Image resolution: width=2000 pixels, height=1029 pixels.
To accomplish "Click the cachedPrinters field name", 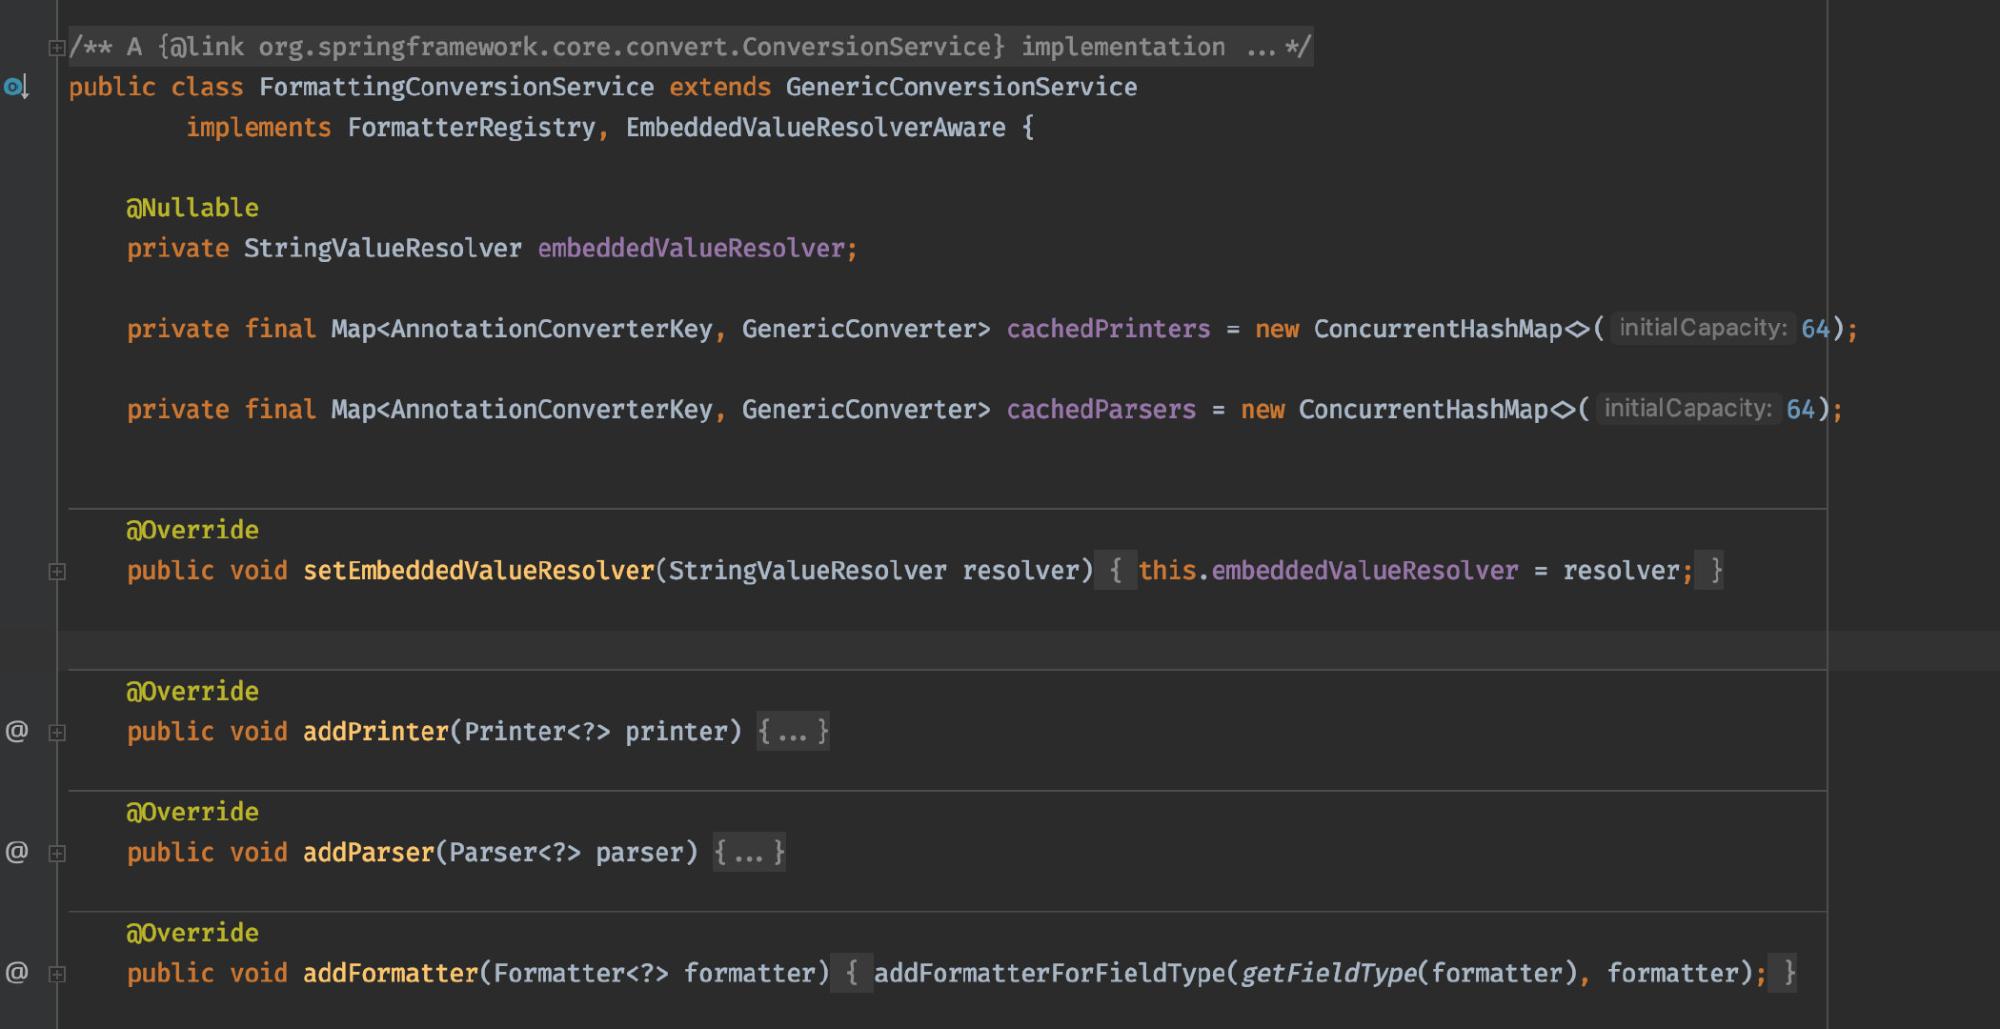I will (1108, 329).
